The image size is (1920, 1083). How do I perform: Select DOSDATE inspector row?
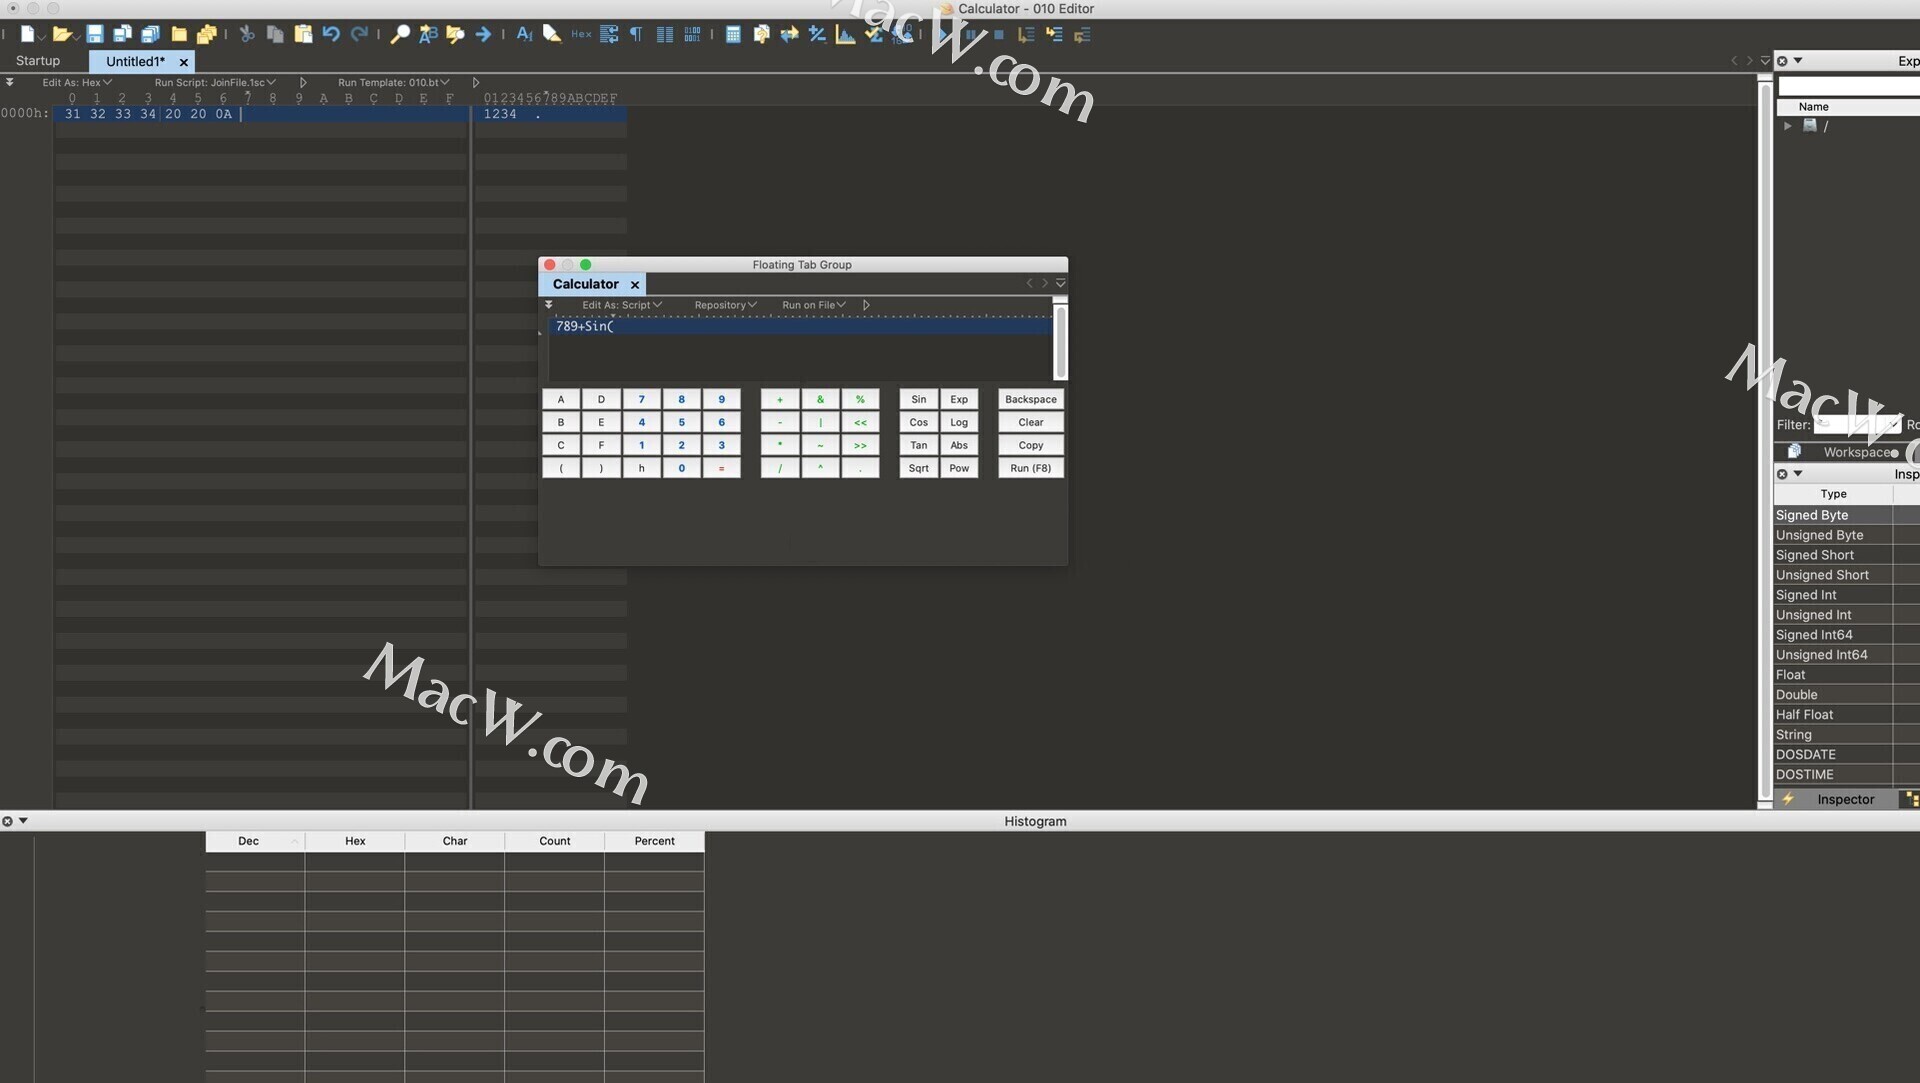pyautogui.click(x=1846, y=755)
